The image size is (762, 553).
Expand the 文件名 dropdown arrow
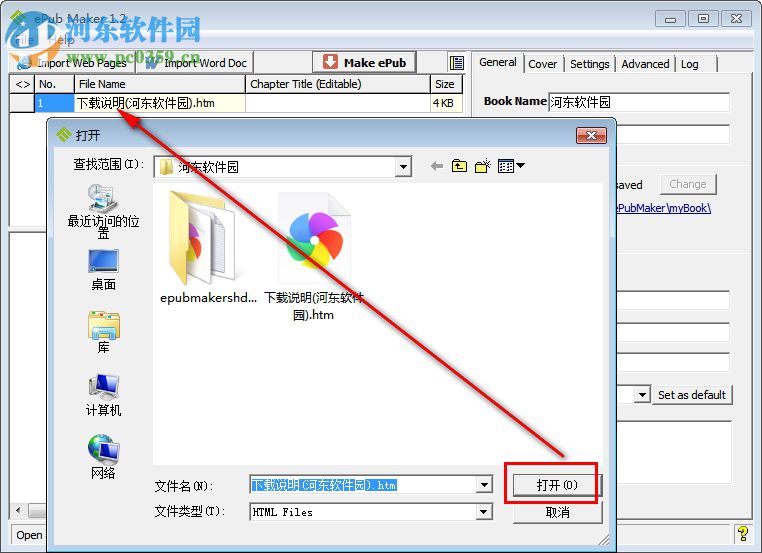(484, 485)
